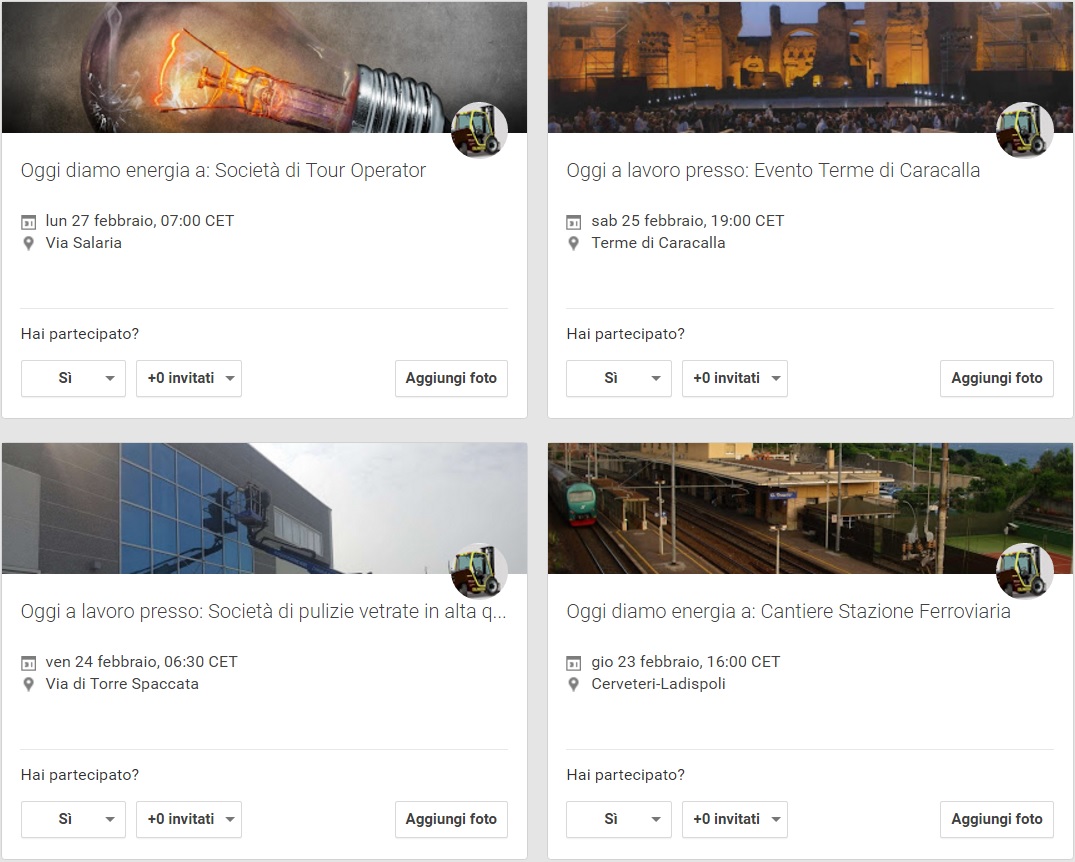Click Hai partecipato? on the Stazione Ferroviaria card
This screenshot has width=1075, height=862.
coord(625,775)
